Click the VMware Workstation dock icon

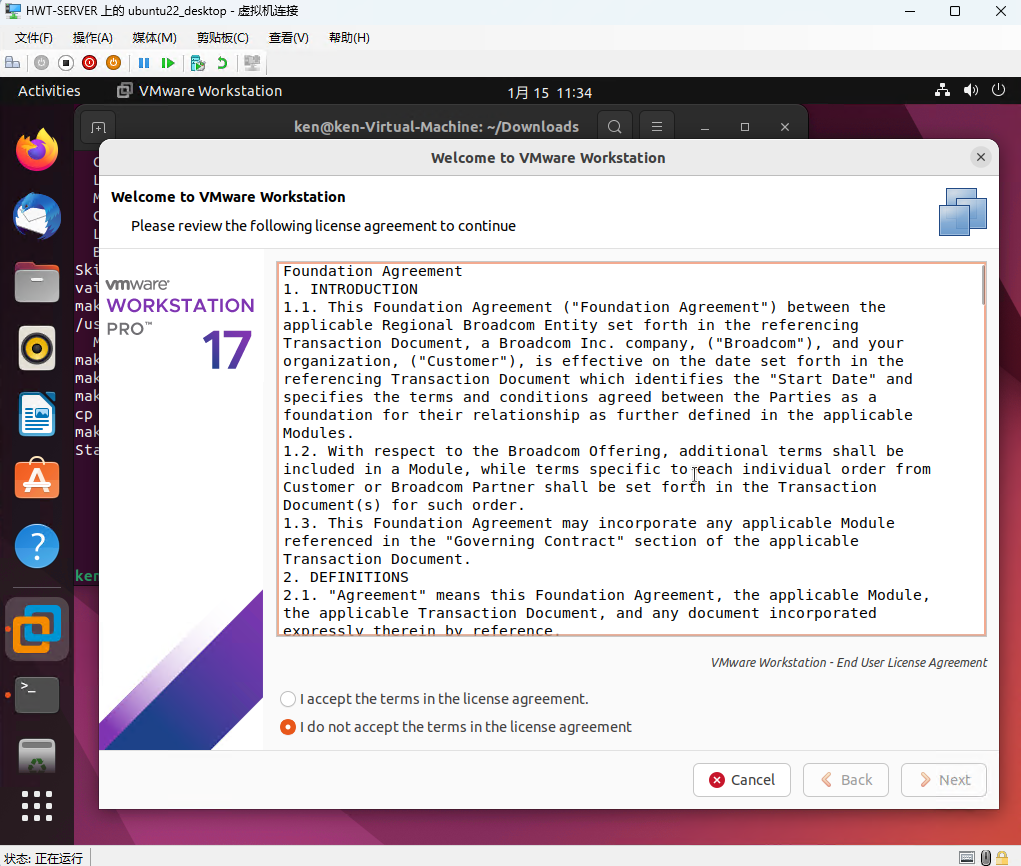click(37, 629)
